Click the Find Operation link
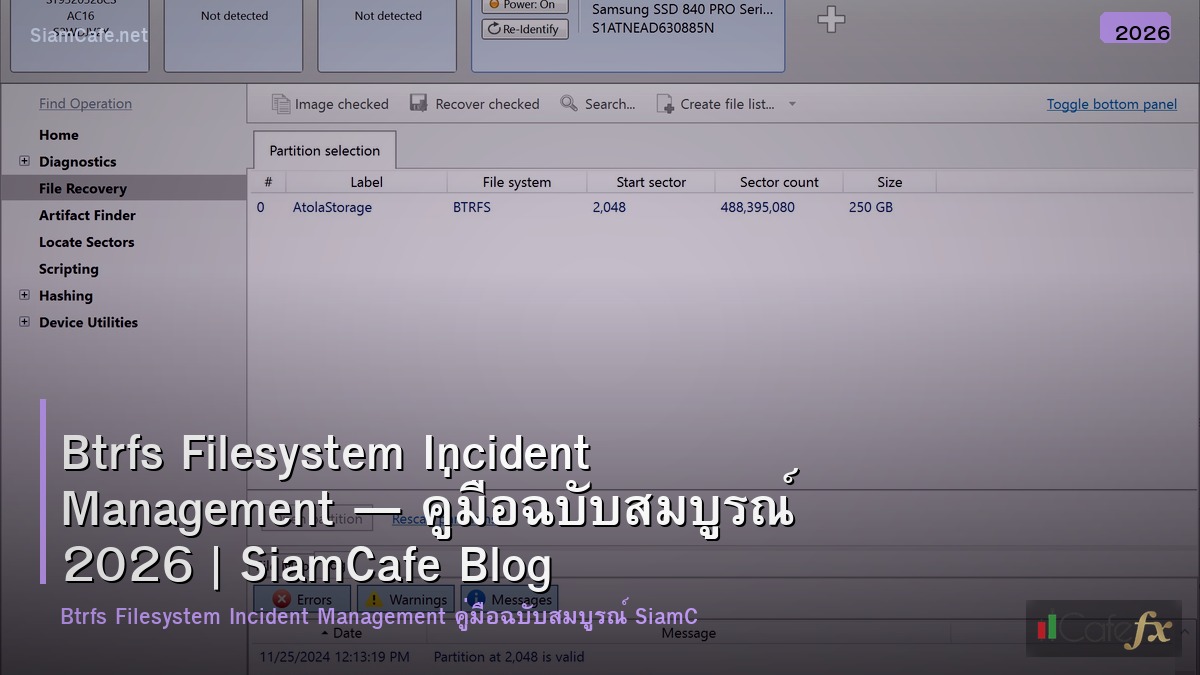Image resolution: width=1200 pixels, height=675 pixels. [x=85, y=103]
